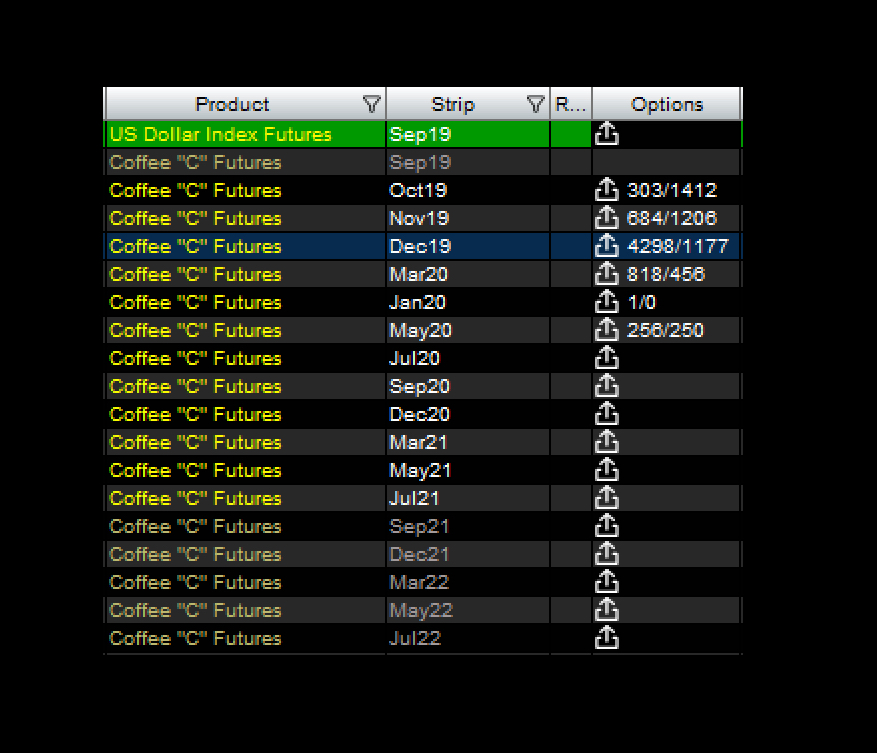Select the Mar21 strip cell
Viewport: 877px width, 753px height.
468,442
